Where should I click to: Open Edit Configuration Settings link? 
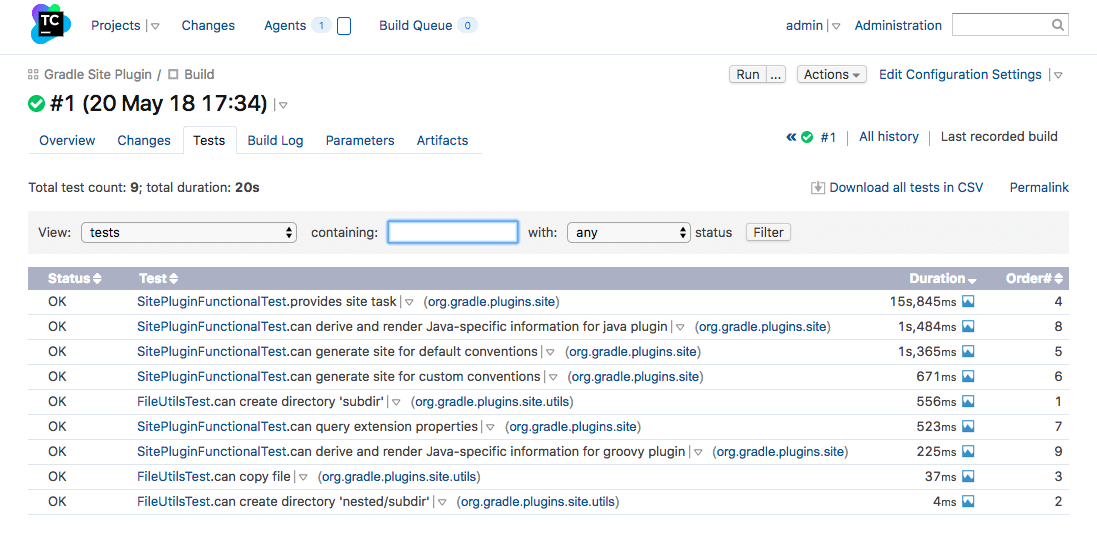coord(959,75)
